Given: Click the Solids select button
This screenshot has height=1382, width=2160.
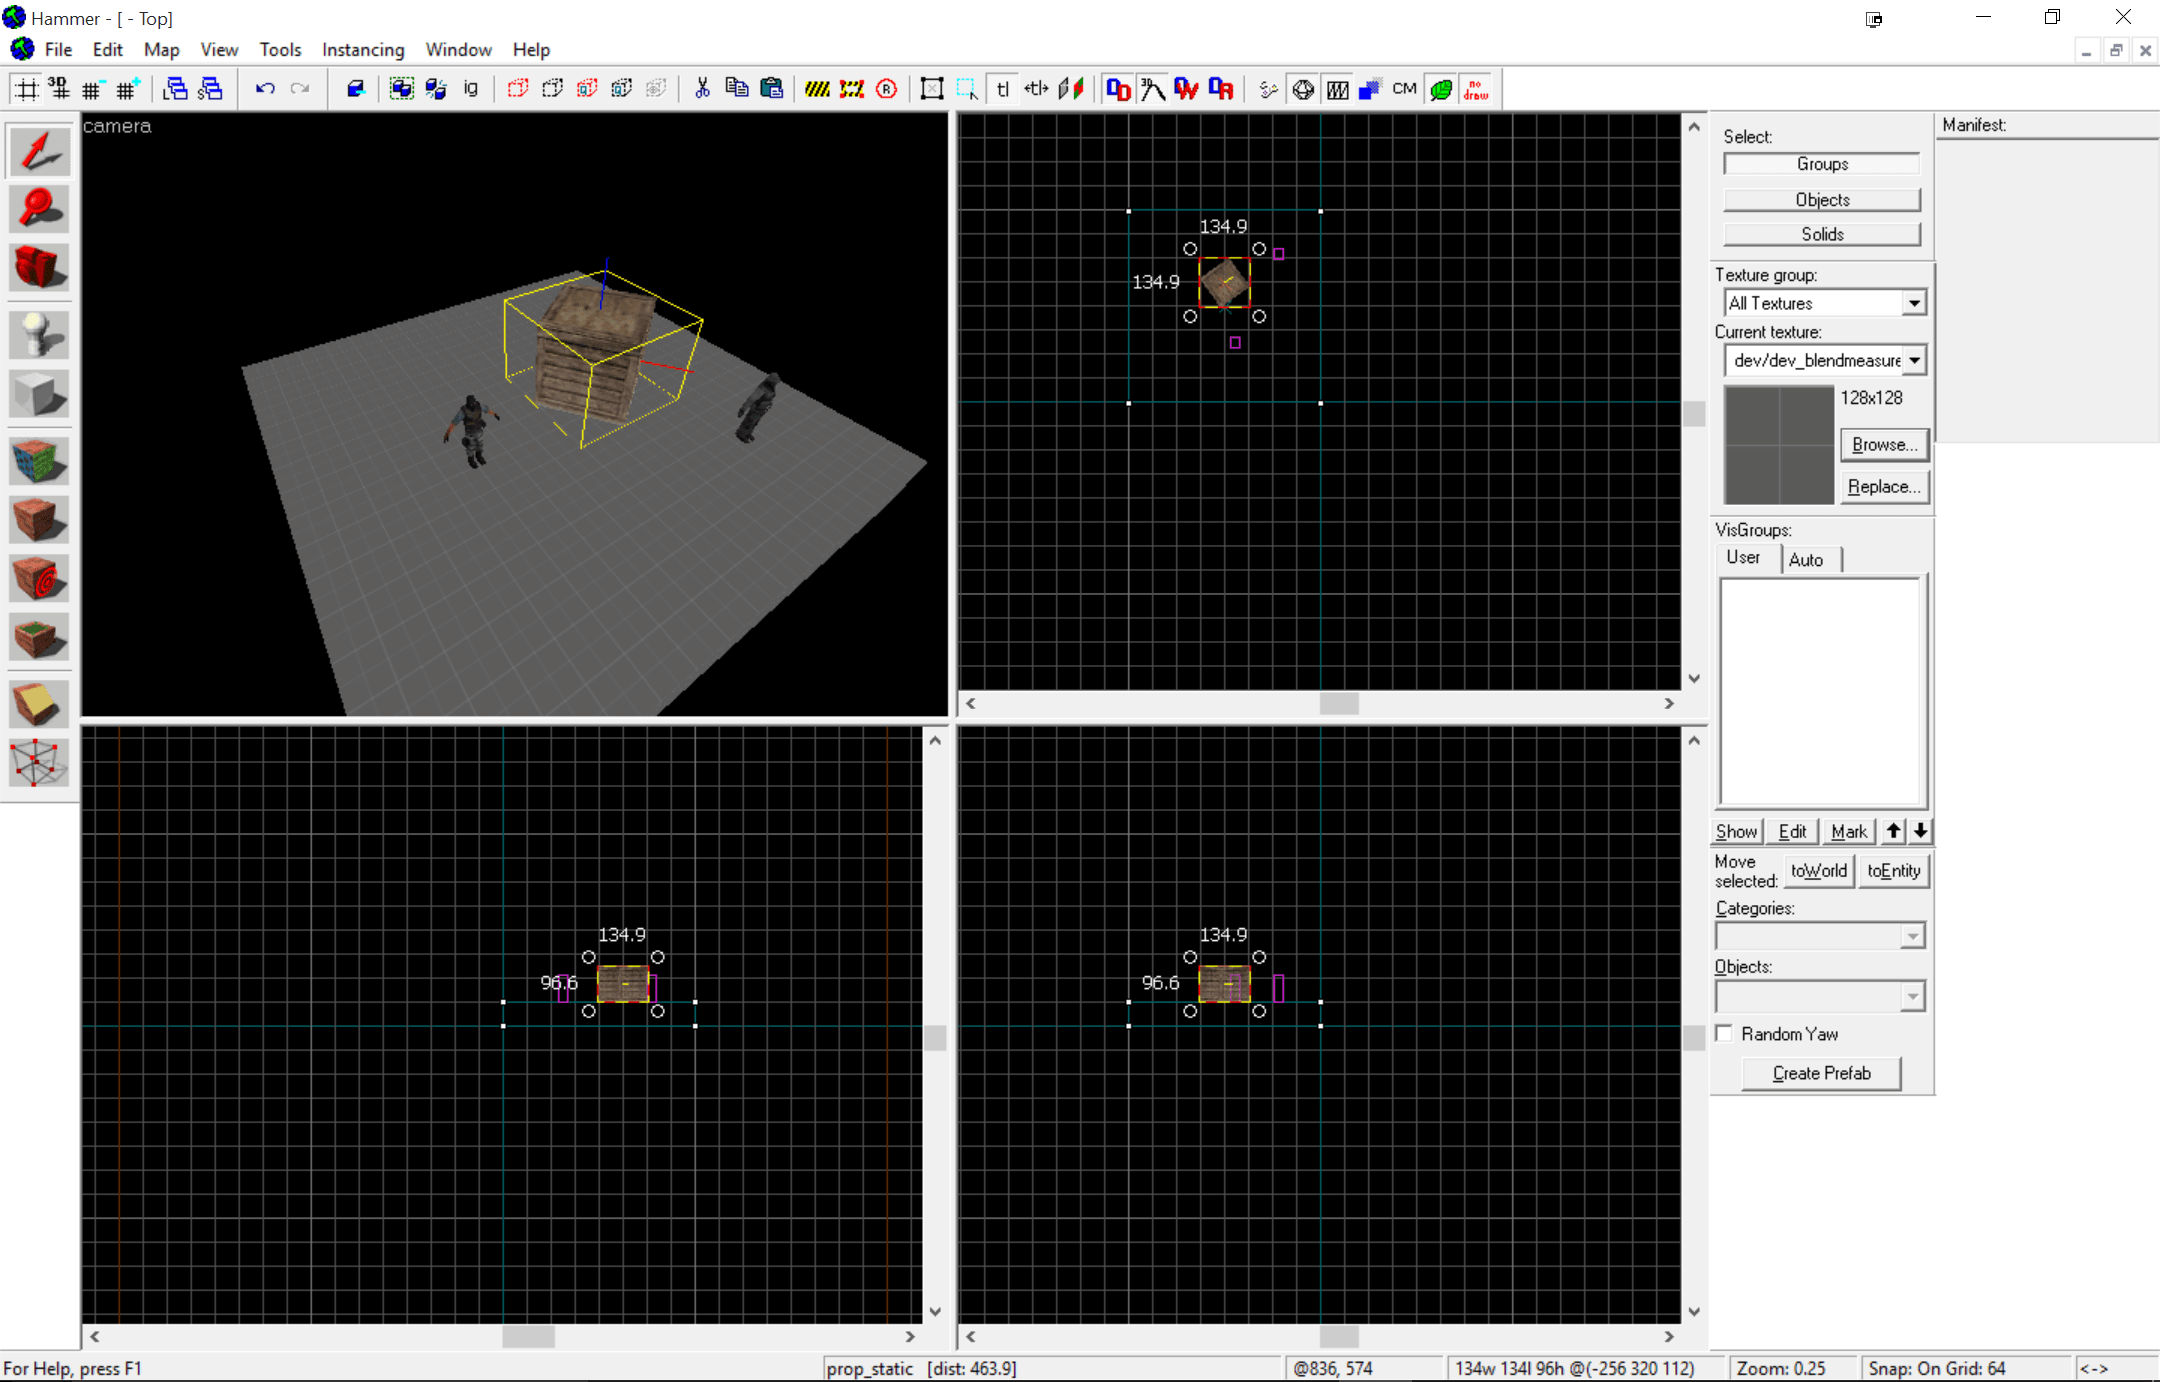Looking at the screenshot, I should pos(1822,234).
